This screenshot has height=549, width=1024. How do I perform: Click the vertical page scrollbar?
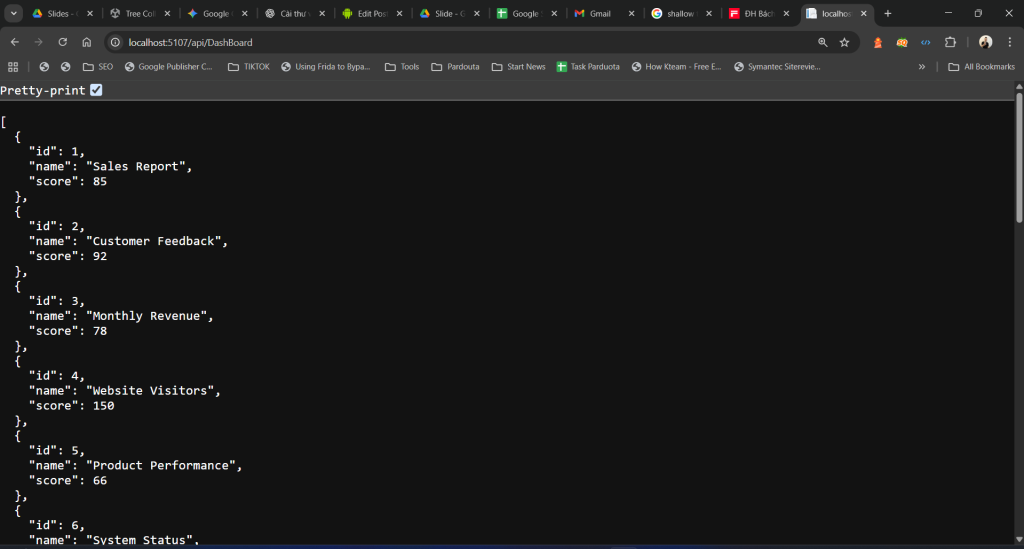[1018, 160]
